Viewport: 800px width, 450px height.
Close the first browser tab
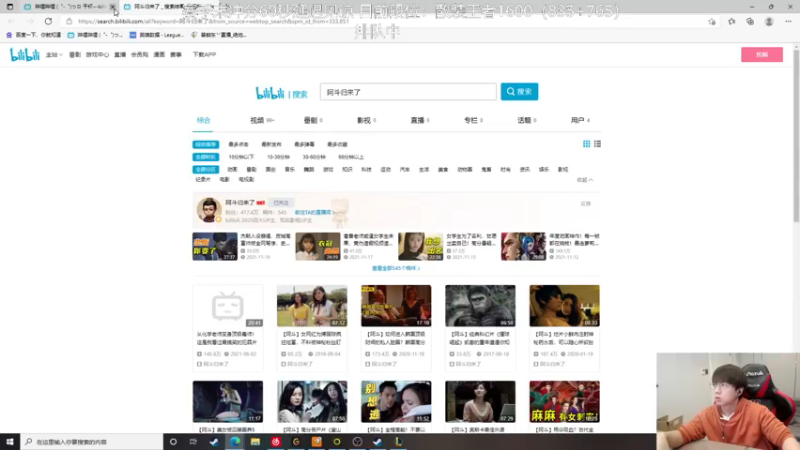point(113,7)
